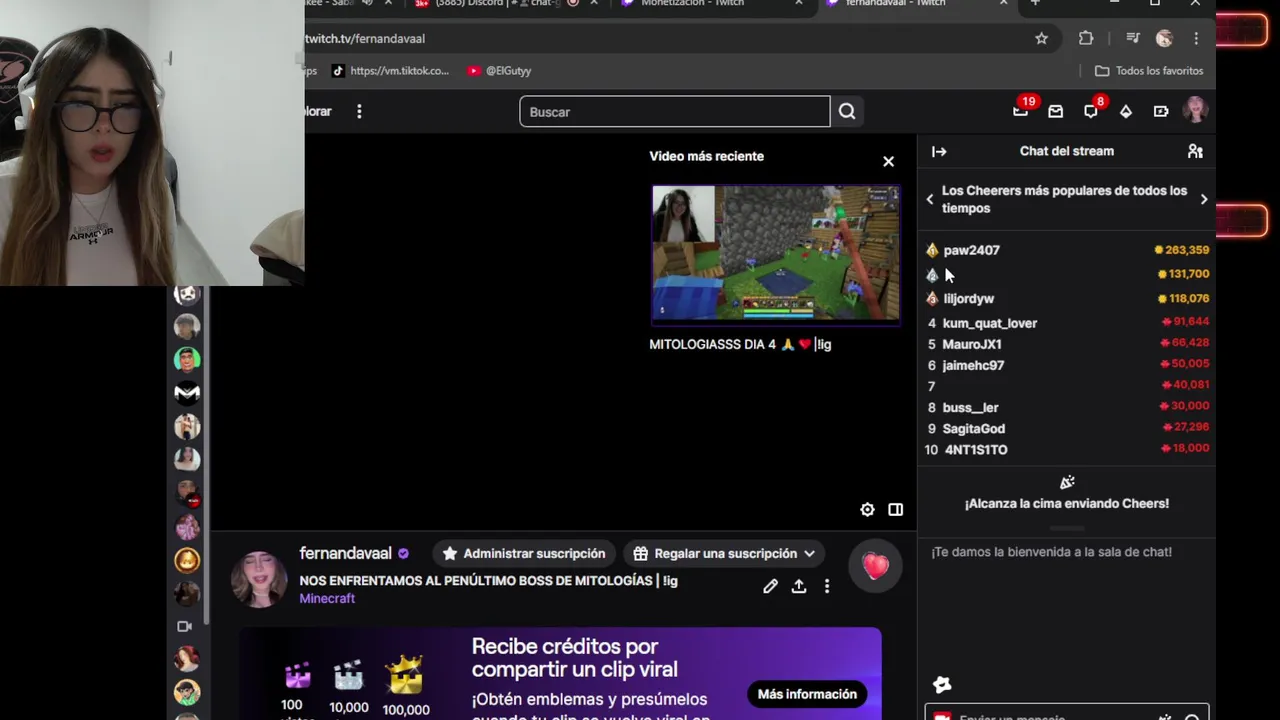The image size is (1280, 720).
Task: Click the ad-free Turbo icon in top bar
Action: pyautogui.click(x=1161, y=112)
